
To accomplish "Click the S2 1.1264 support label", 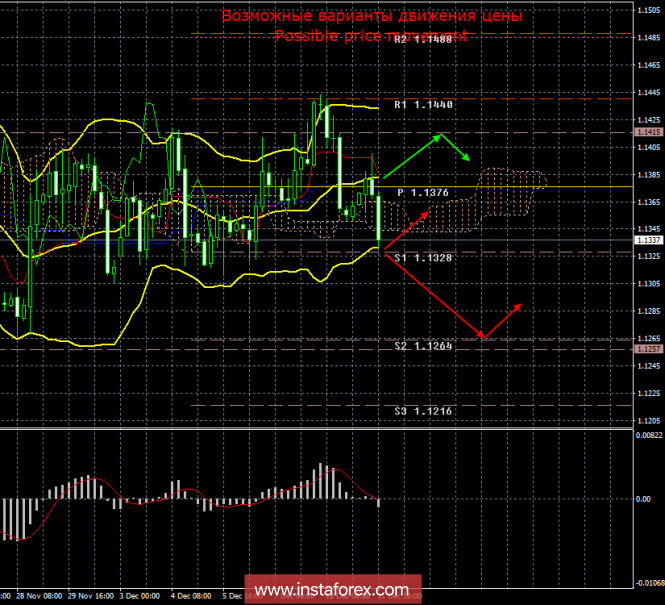I will coord(425,346).
